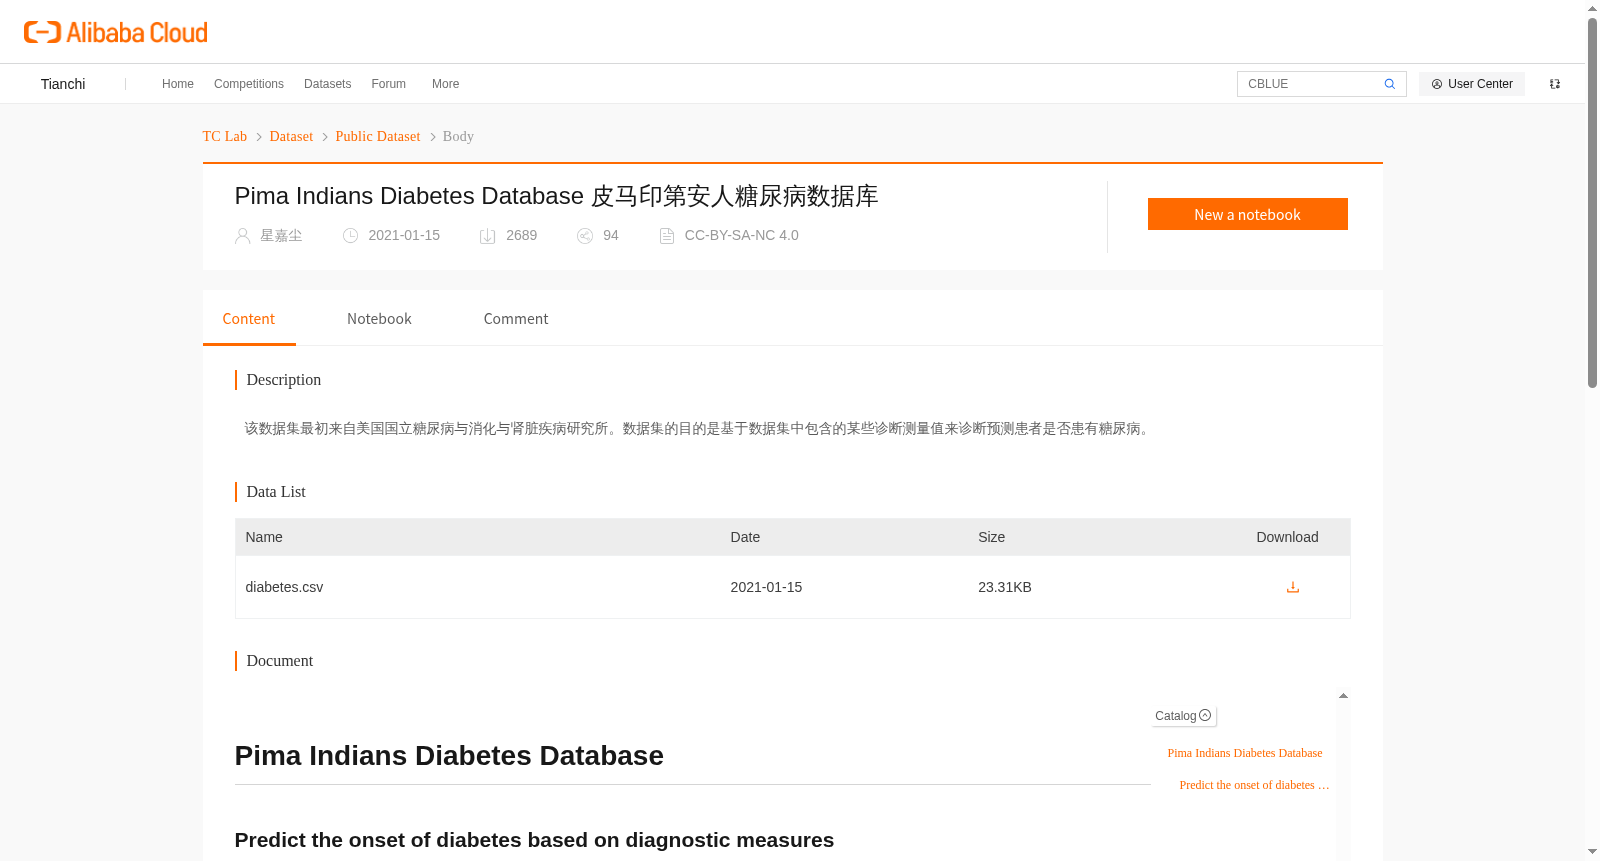Open the Forum navigation item
The height and width of the screenshot is (861, 1600).
click(389, 84)
